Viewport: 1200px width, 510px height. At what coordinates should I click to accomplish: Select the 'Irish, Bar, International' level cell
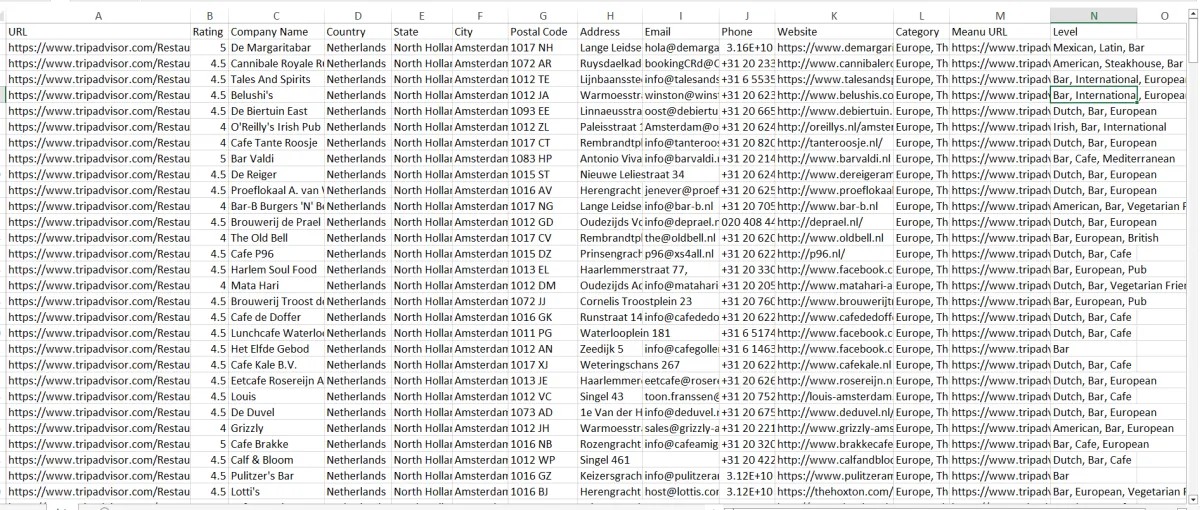click(1095, 127)
